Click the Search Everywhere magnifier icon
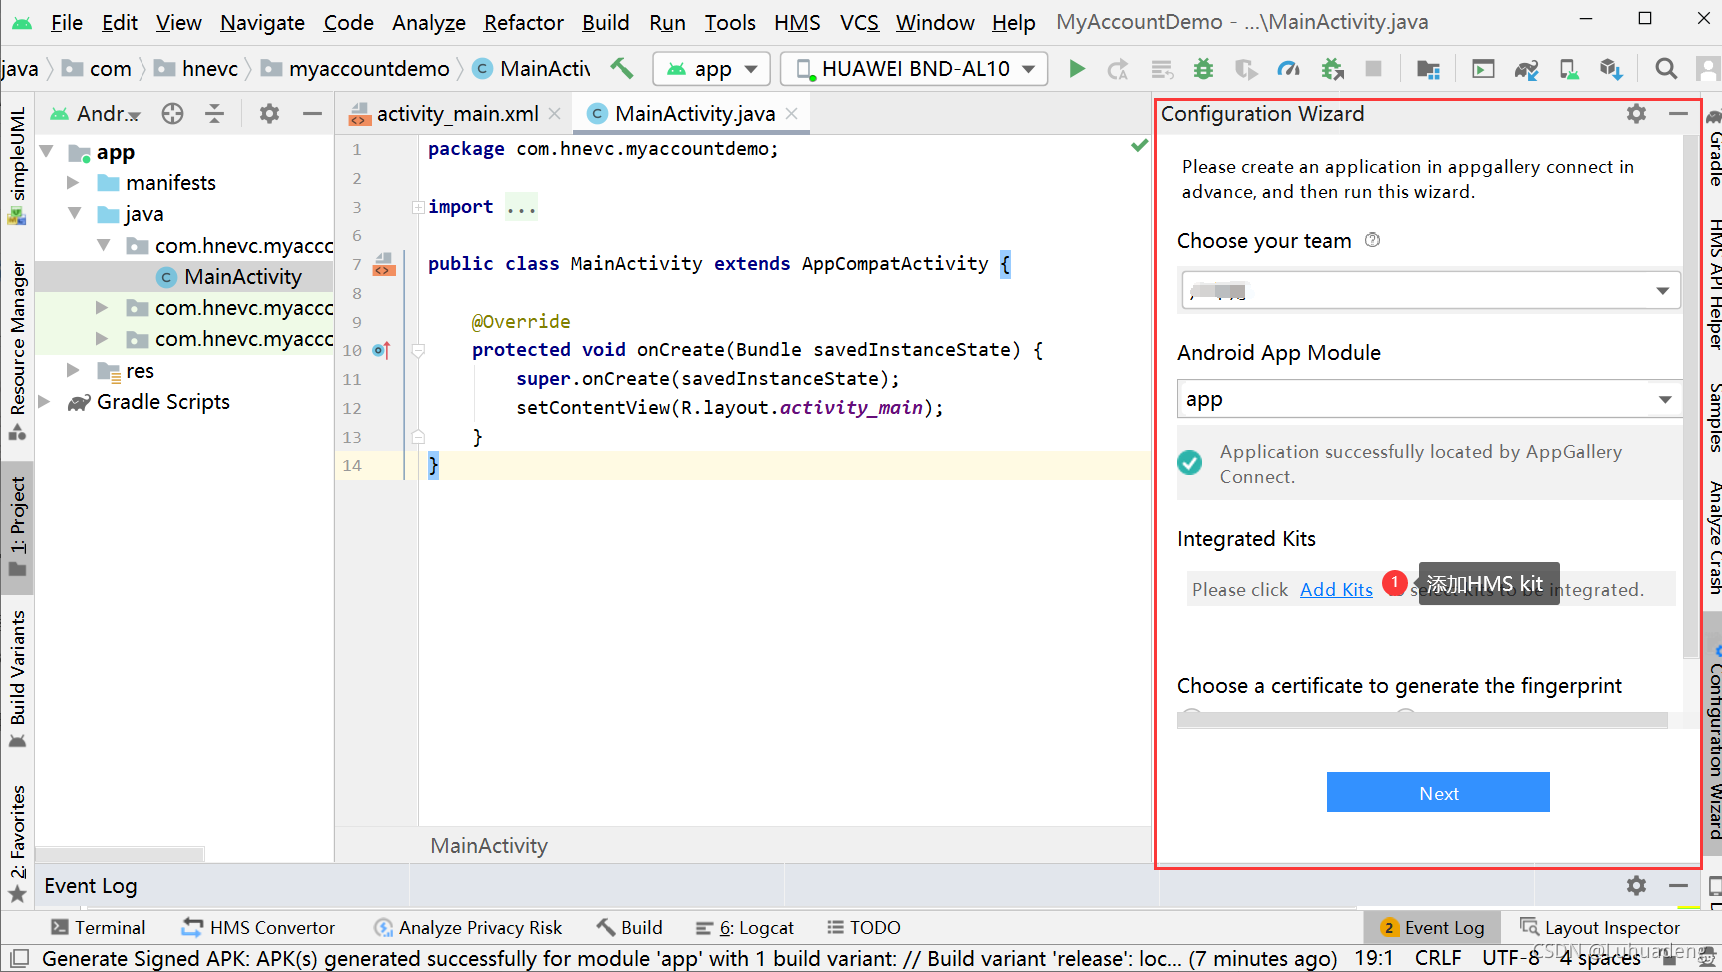Viewport: 1722px width, 972px height. click(1666, 68)
